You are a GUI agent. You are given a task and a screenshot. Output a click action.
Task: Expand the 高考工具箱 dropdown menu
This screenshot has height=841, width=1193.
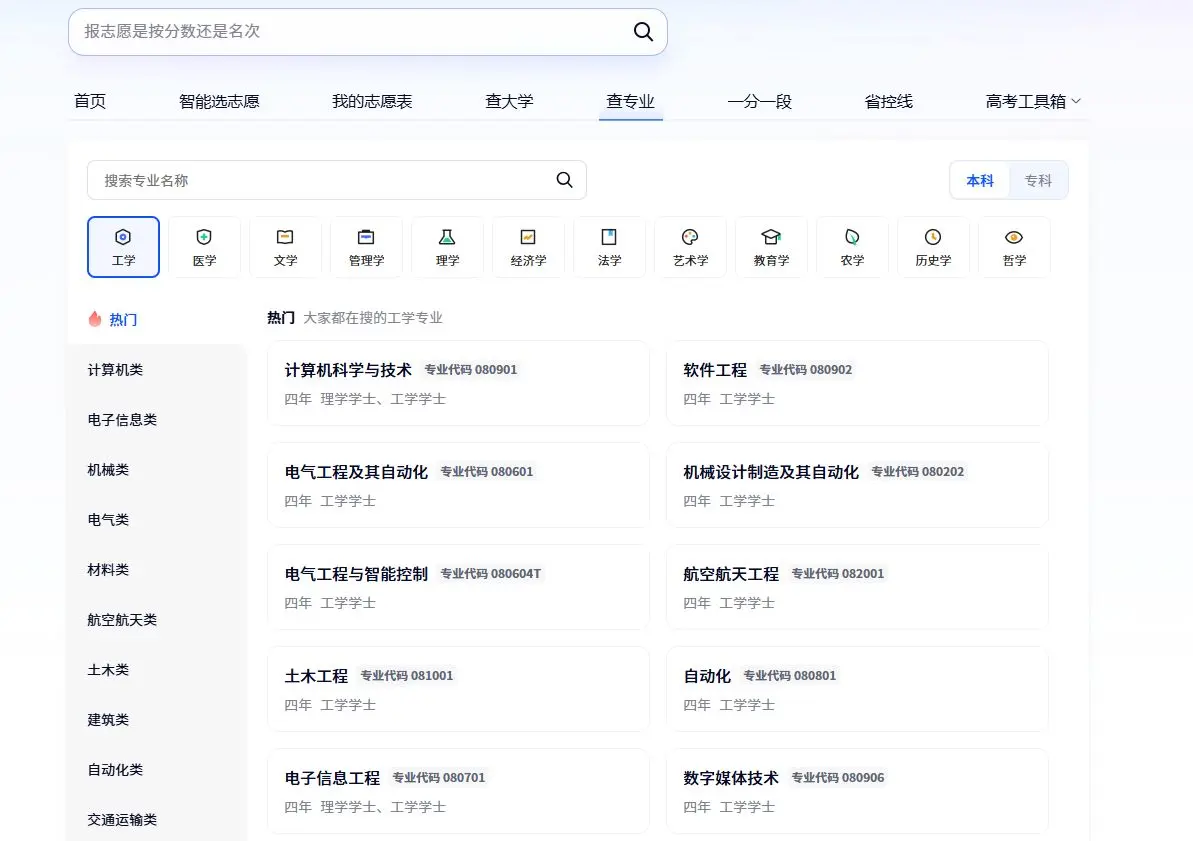coord(1033,101)
